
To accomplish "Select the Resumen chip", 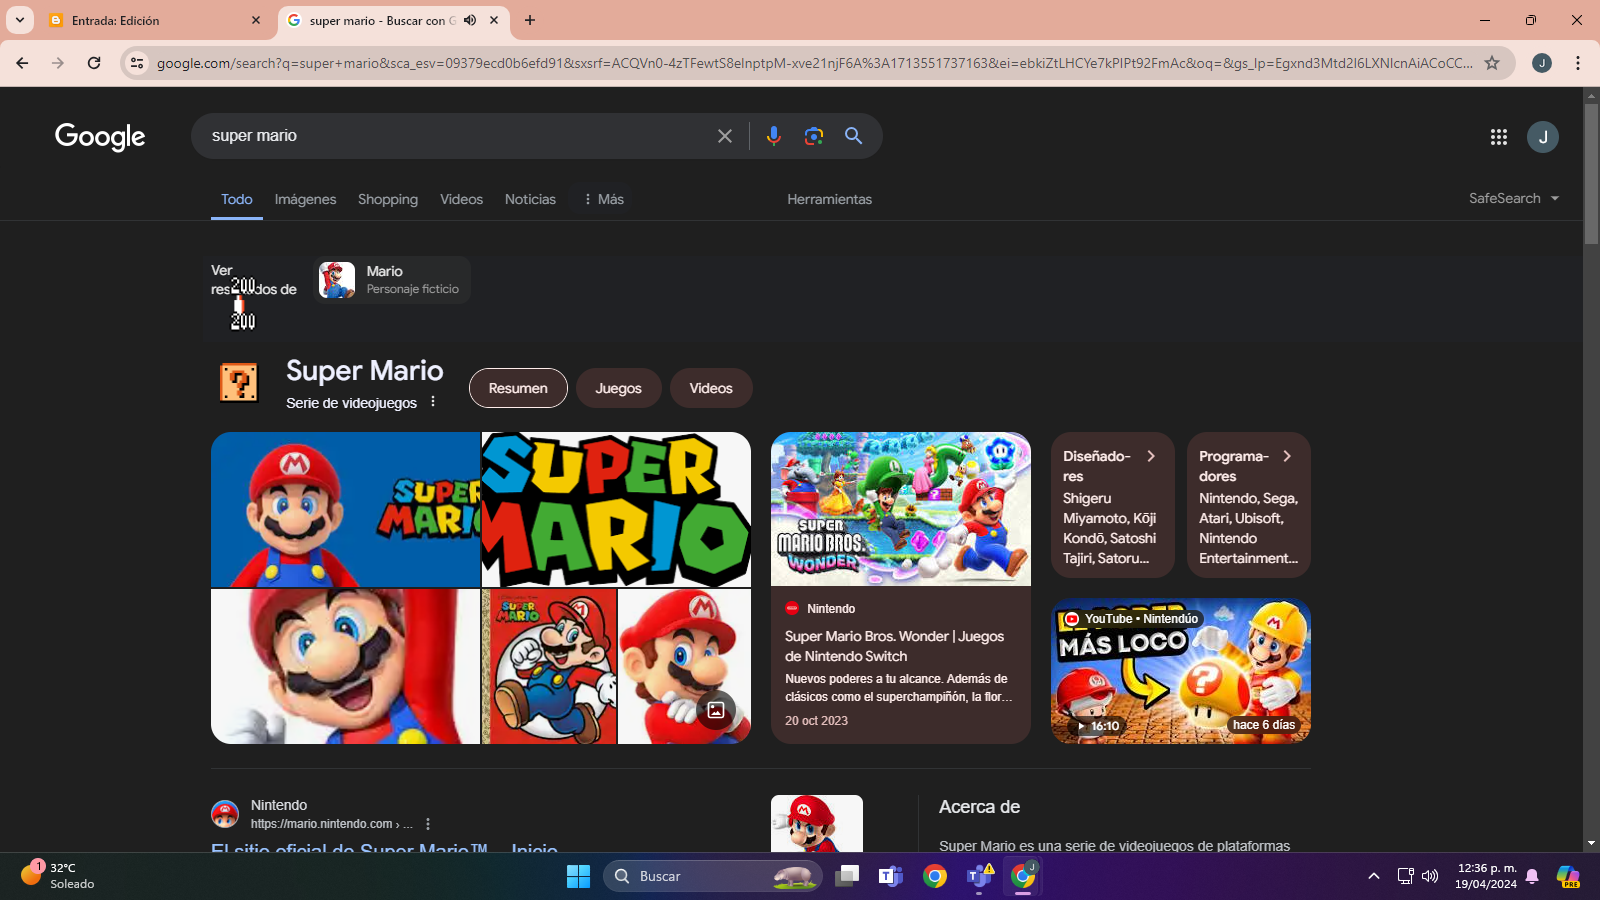I will point(518,388).
